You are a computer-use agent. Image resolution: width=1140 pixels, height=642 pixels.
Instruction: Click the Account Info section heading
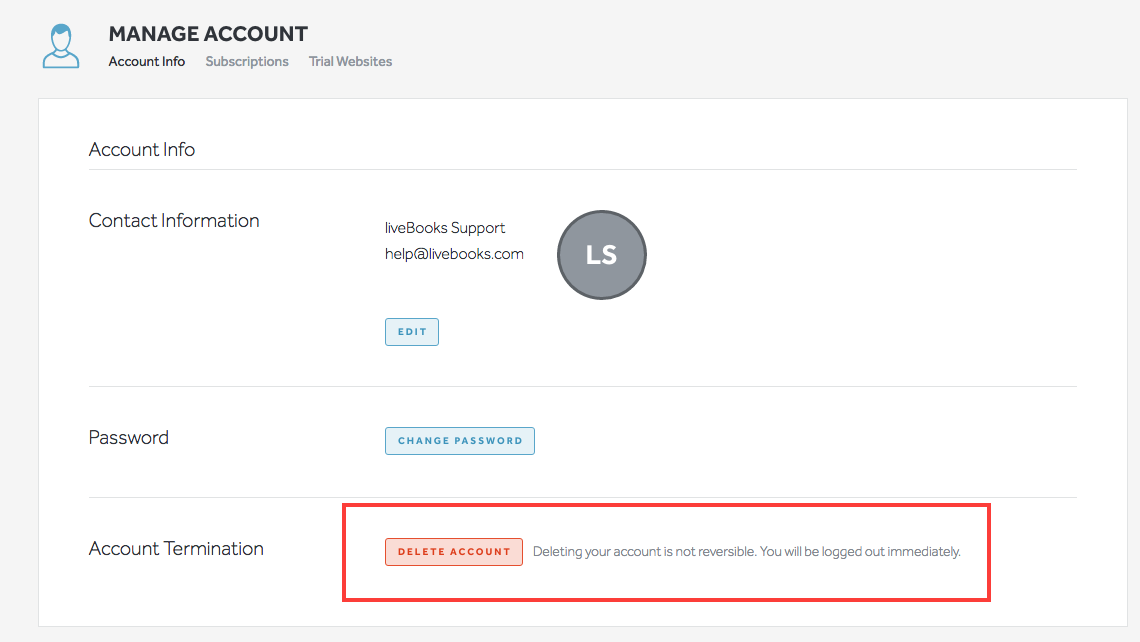click(142, 150)
